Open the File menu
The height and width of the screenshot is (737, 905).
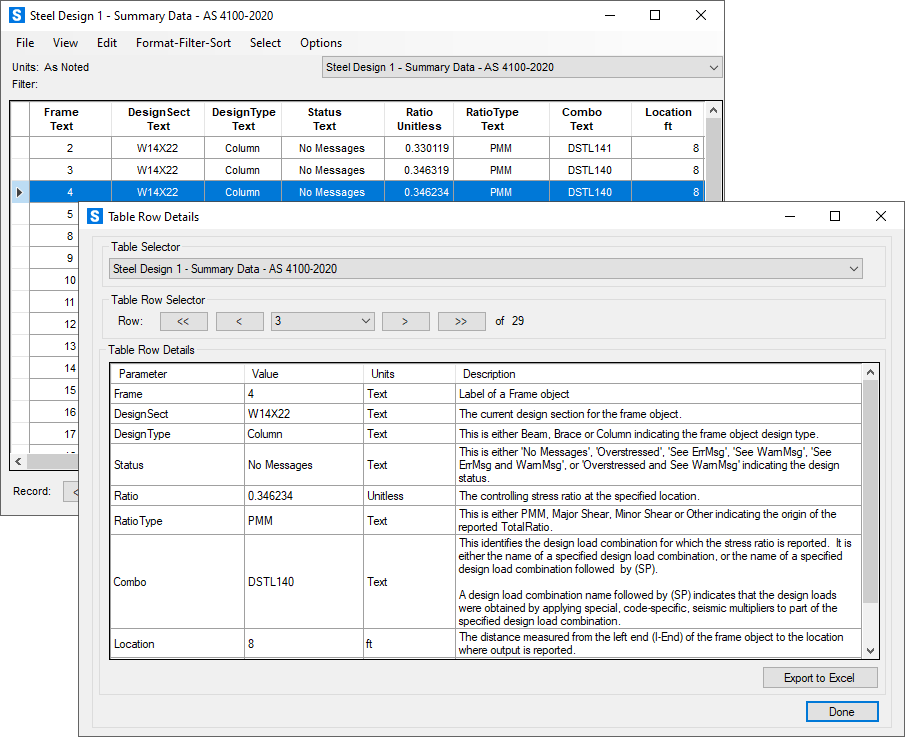pyautogui.click(x=25, y=43)
